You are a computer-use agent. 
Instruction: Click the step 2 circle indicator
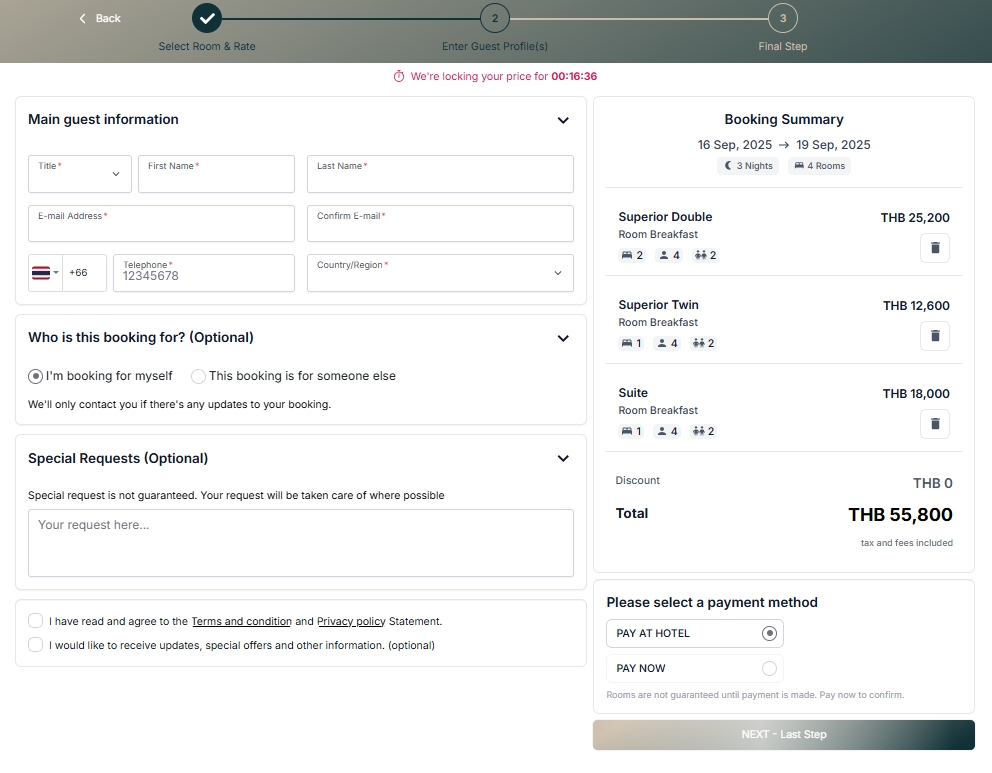pos(494,18)
